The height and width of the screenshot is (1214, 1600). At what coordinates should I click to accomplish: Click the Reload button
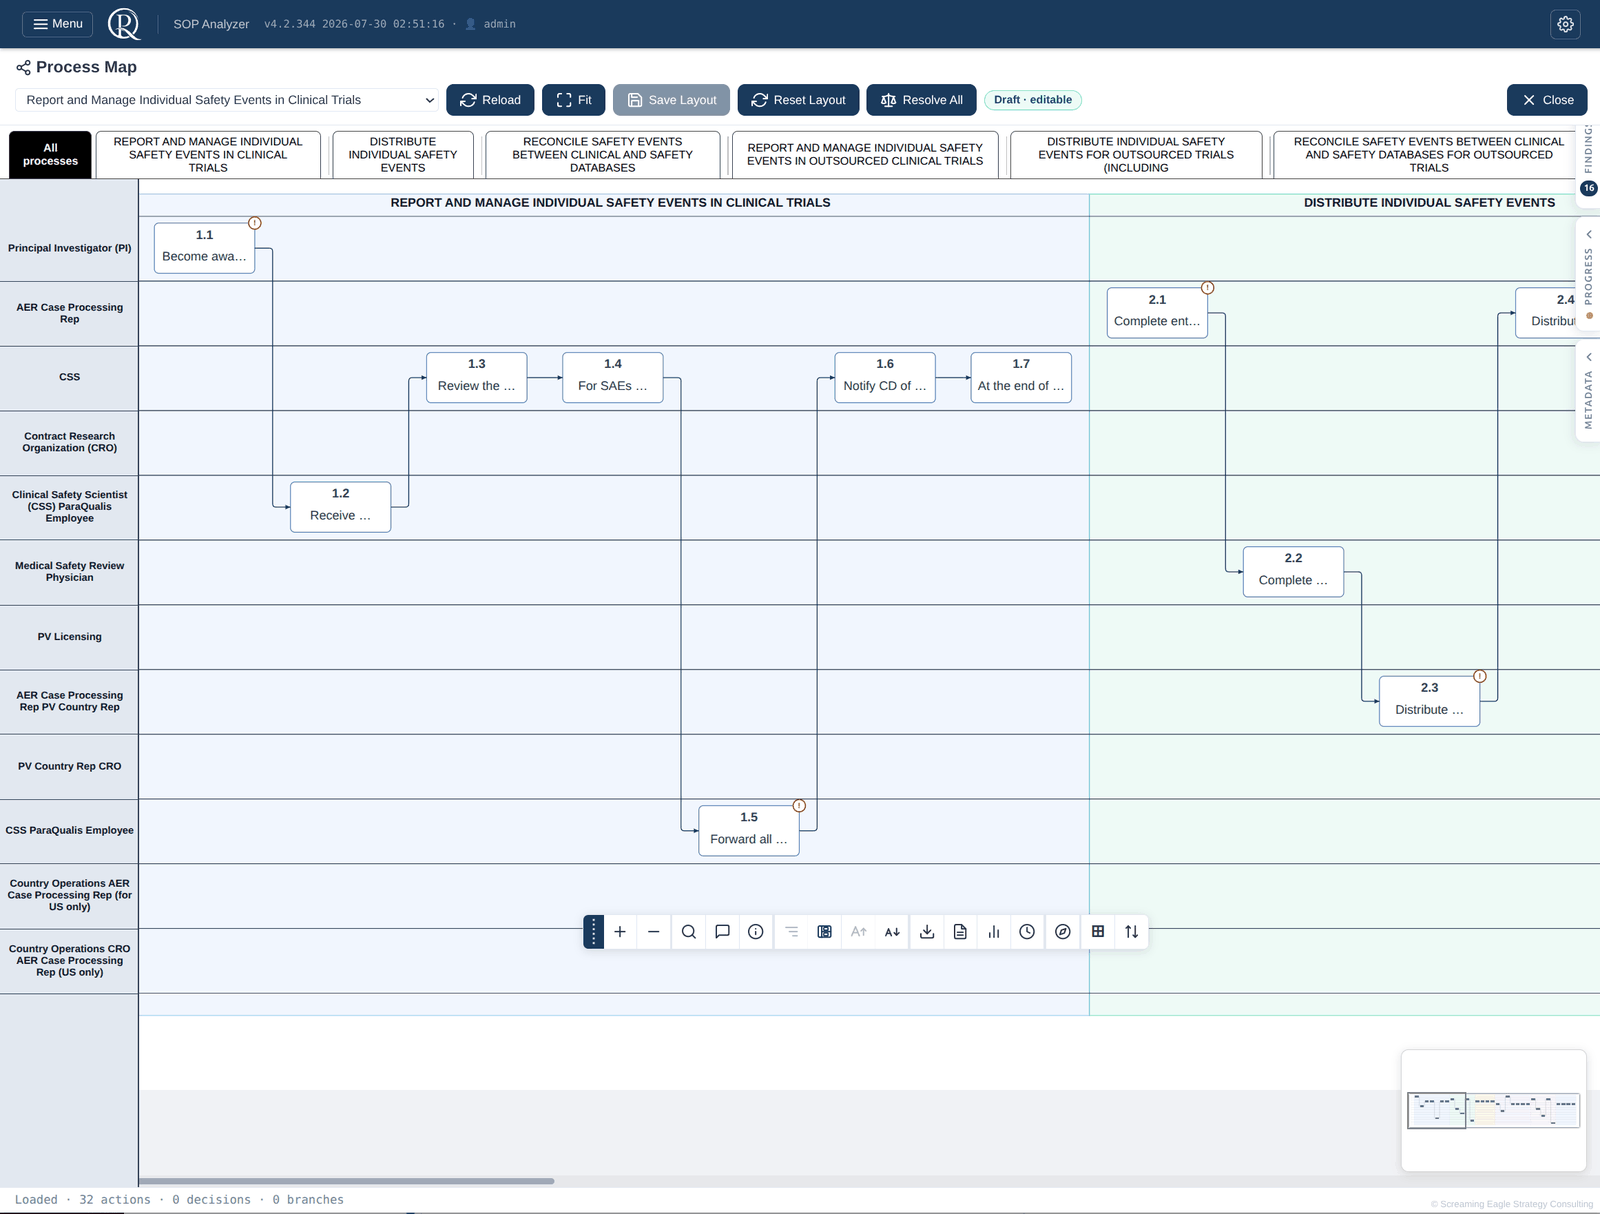tap(490, 100)
